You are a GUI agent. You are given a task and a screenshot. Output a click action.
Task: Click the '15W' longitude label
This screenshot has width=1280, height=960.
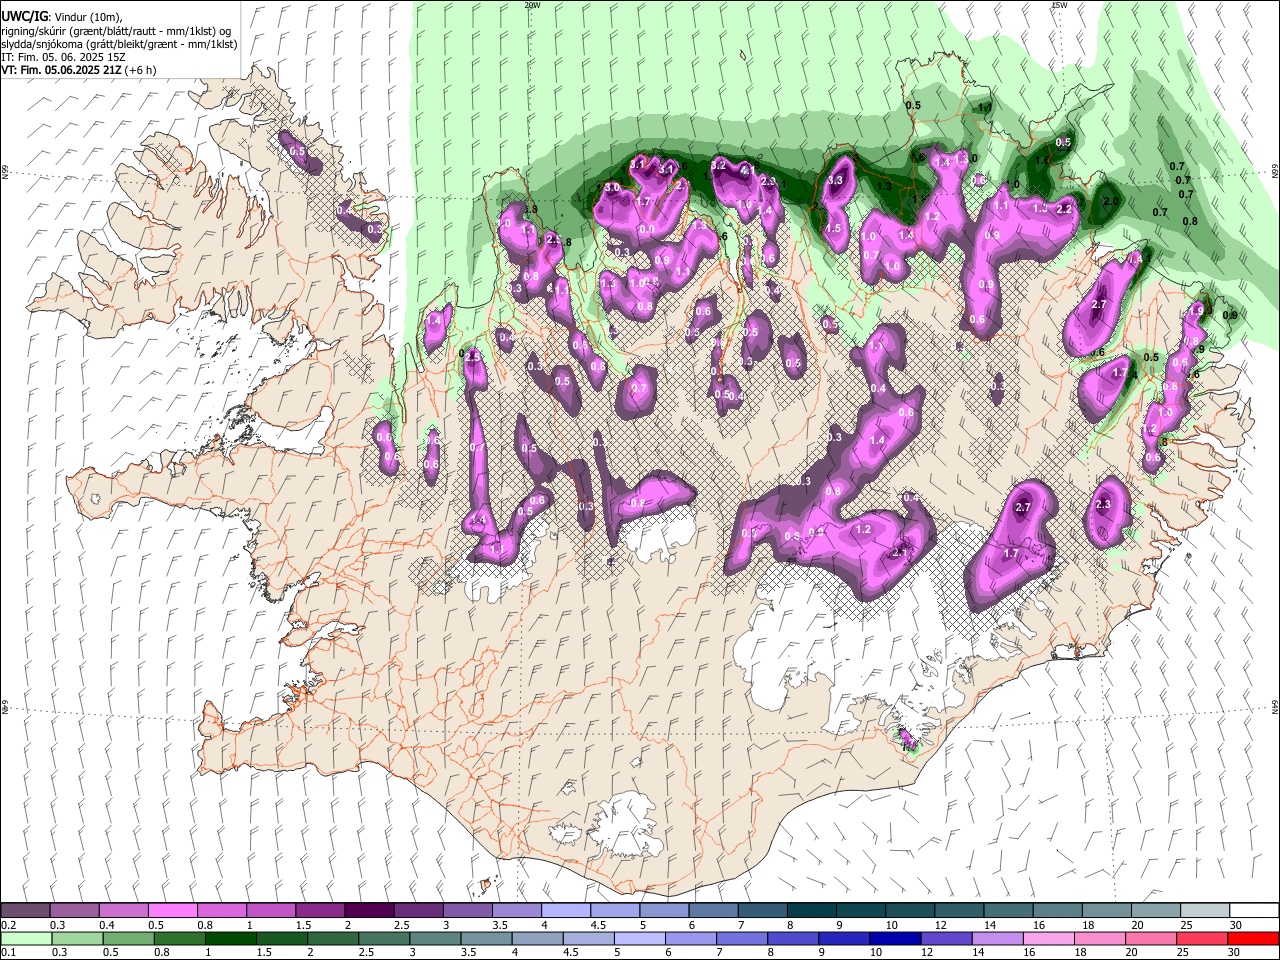1059,5
